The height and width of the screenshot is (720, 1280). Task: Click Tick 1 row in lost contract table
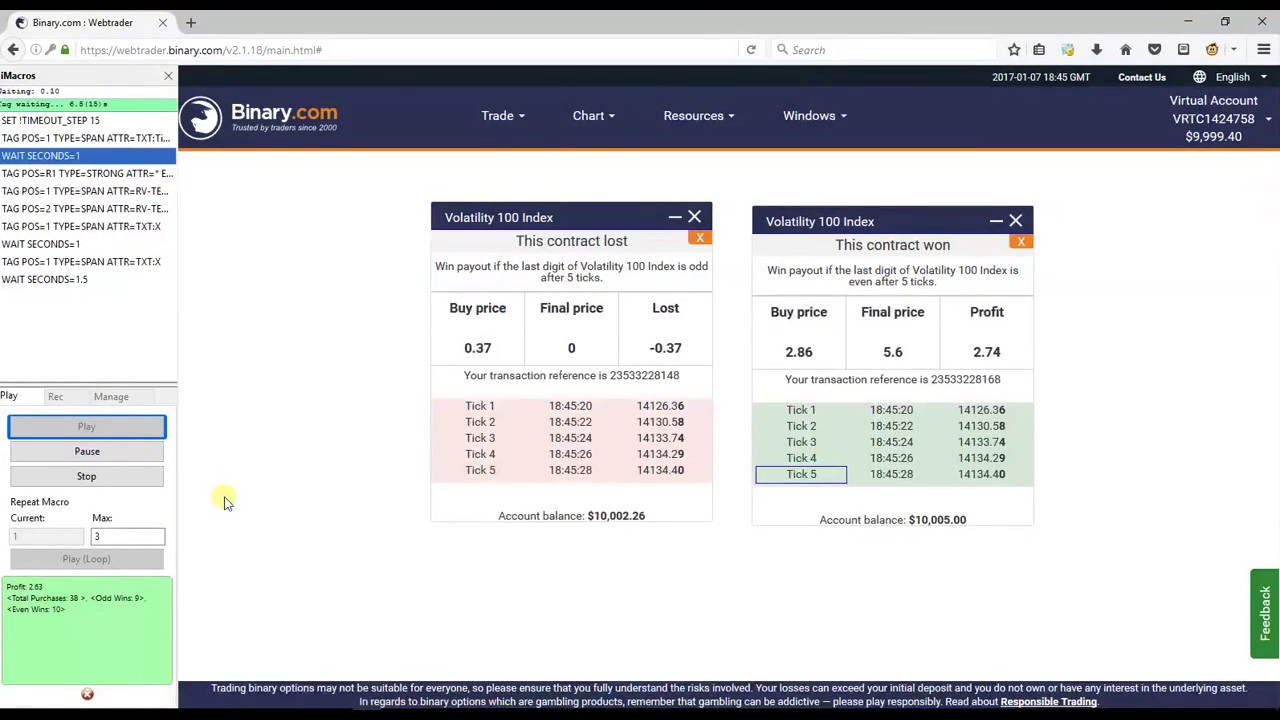pos(571,406)
